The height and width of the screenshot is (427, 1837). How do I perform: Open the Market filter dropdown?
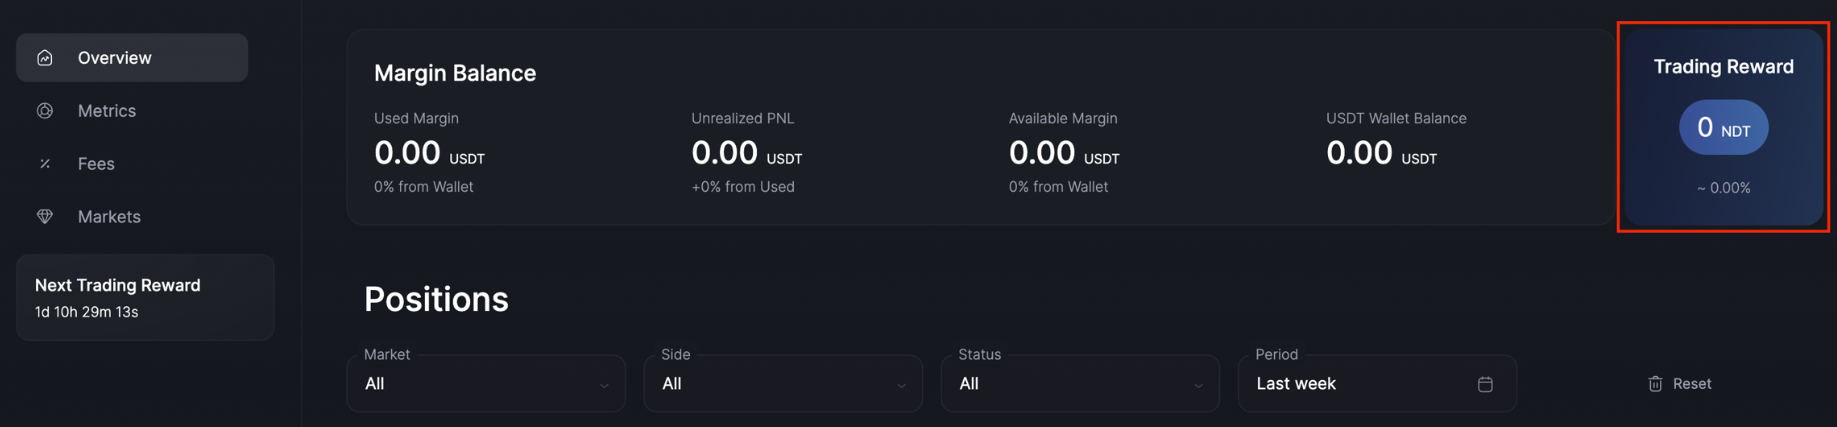486,384
